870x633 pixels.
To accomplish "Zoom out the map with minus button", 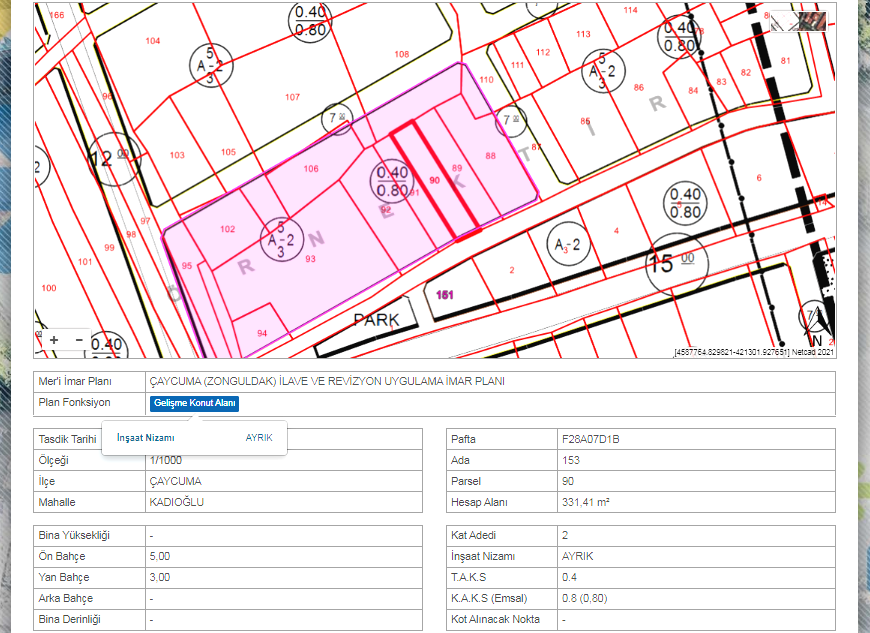I will pos(78,340).
